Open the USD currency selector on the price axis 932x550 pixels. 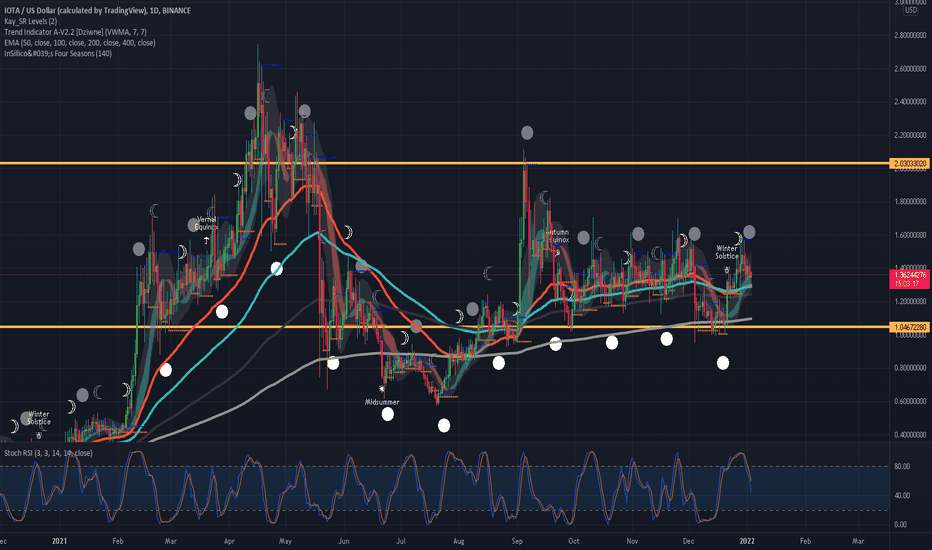tap(911, 10)
